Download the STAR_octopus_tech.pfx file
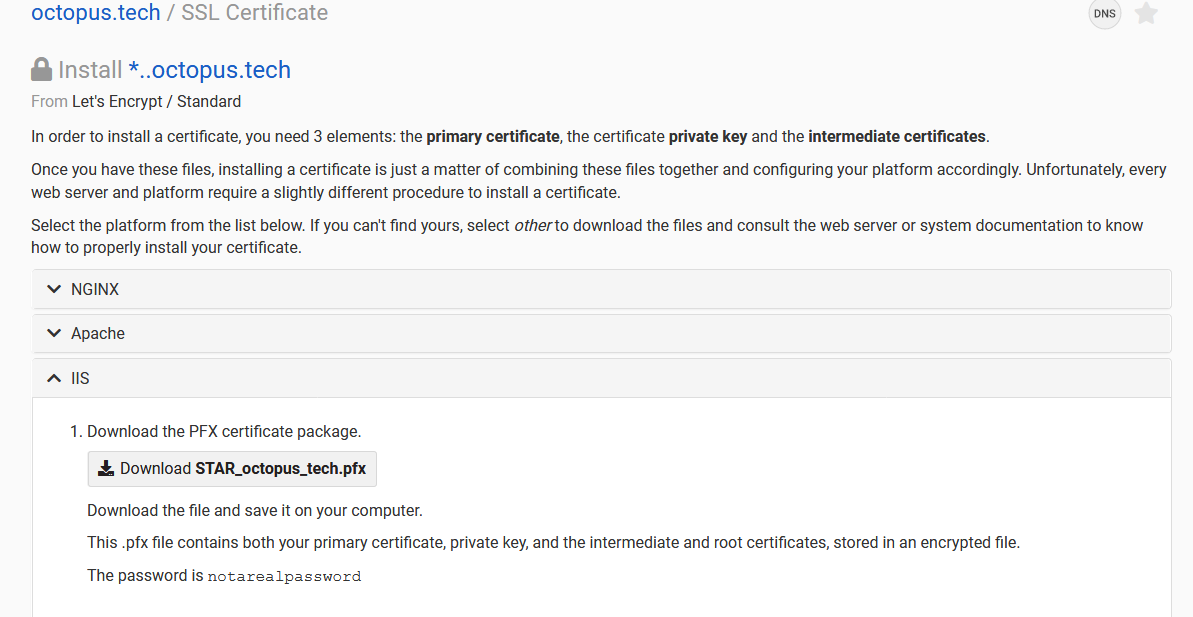 click(x=232, y=468)
